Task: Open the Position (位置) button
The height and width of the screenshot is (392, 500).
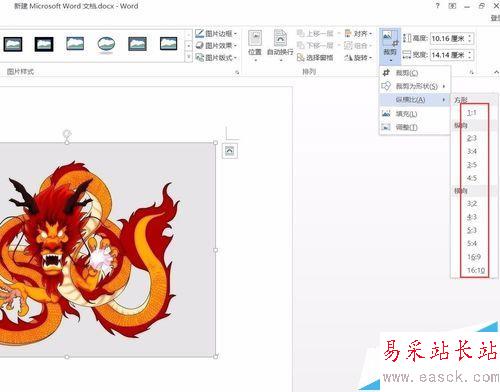Action: coord(255,46)
